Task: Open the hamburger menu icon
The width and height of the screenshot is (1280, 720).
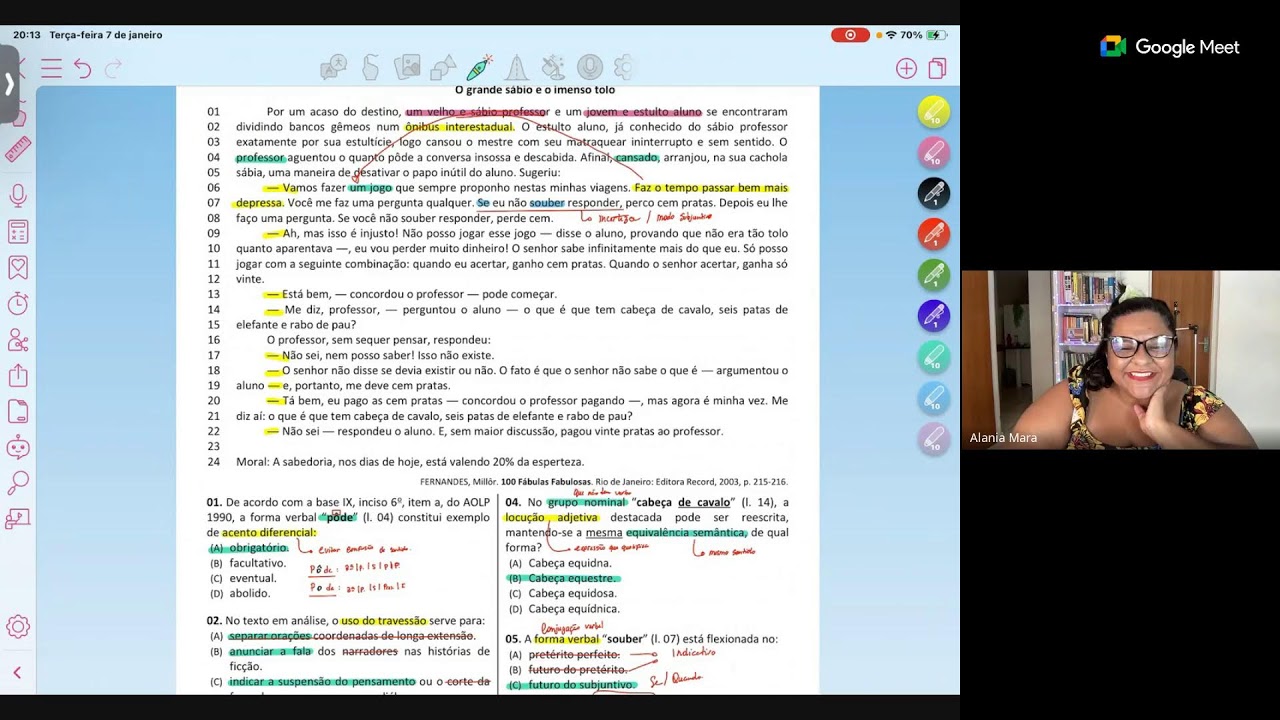Action: (x=52, y=68)
